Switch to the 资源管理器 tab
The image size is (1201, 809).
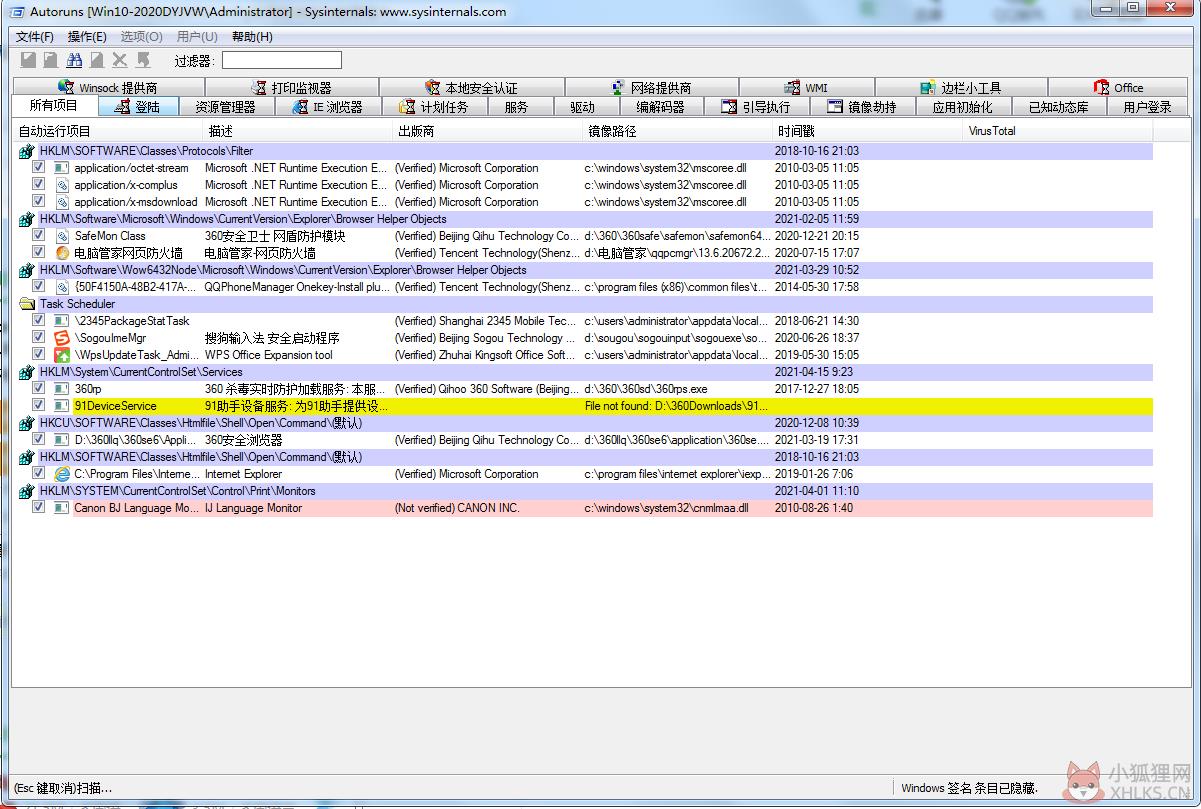coord(225,107)
